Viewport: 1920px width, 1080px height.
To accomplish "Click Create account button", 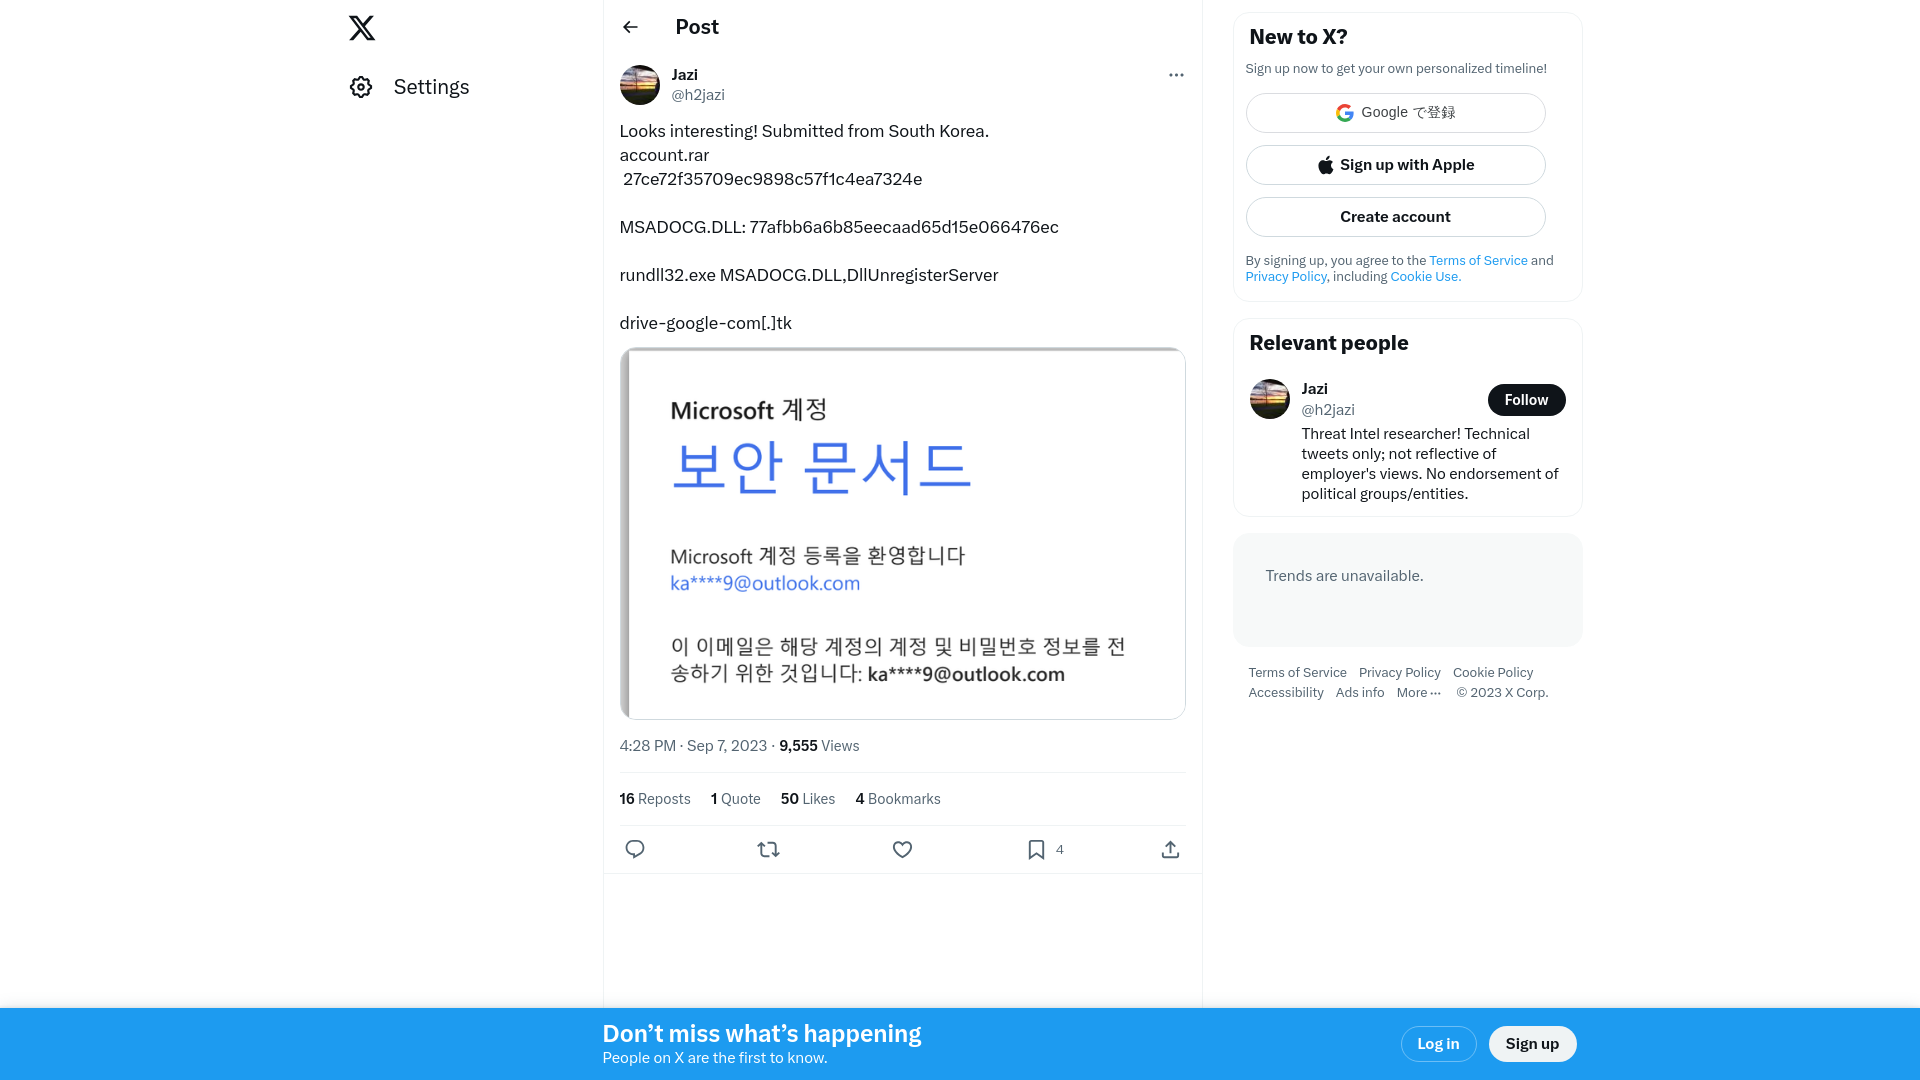I will click(1395, 216).
